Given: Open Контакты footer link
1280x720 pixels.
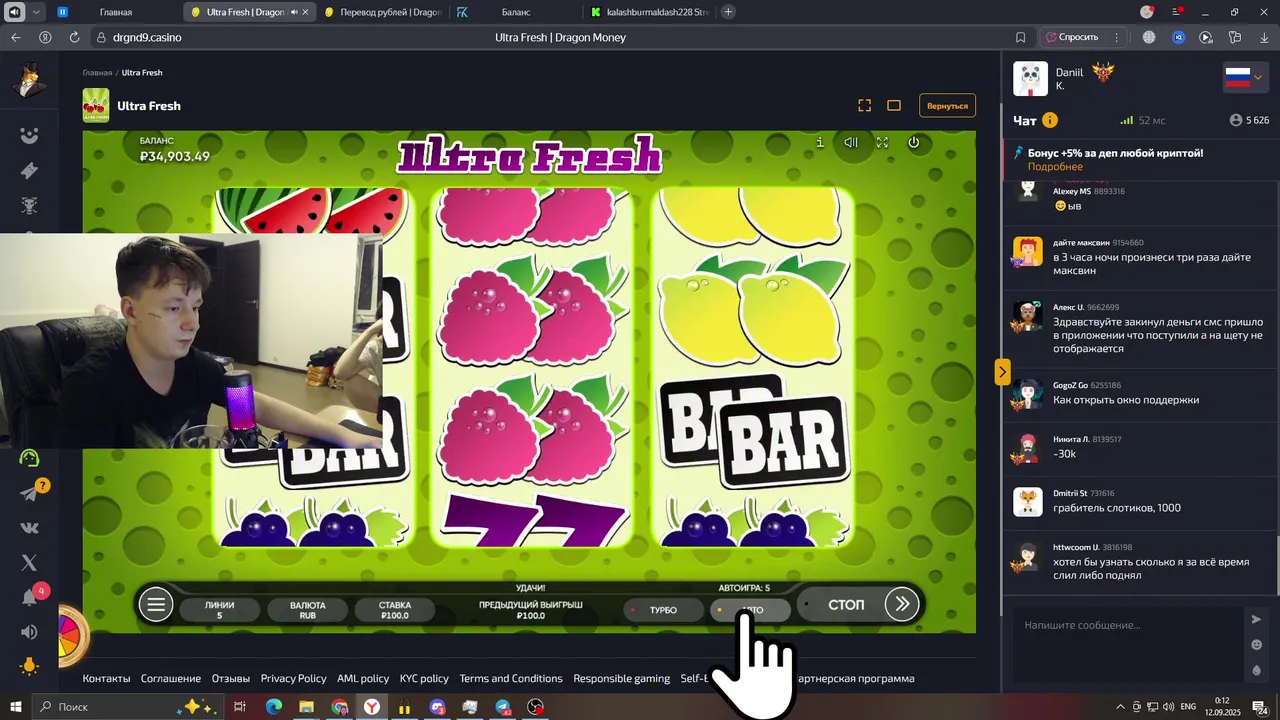Looking at the screenshot, I should (x=106, y=678).
